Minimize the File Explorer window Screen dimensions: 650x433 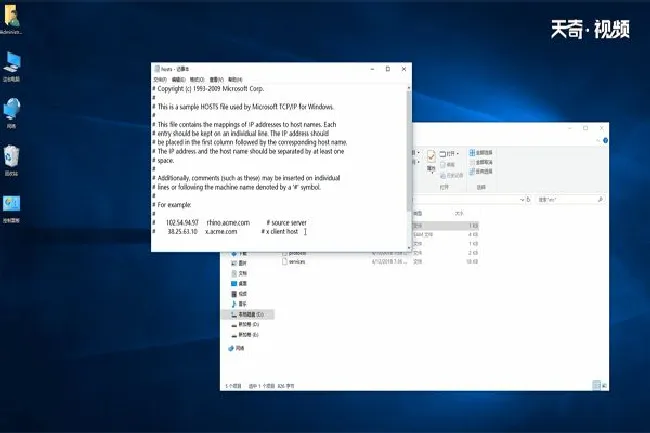coord(570,128)
